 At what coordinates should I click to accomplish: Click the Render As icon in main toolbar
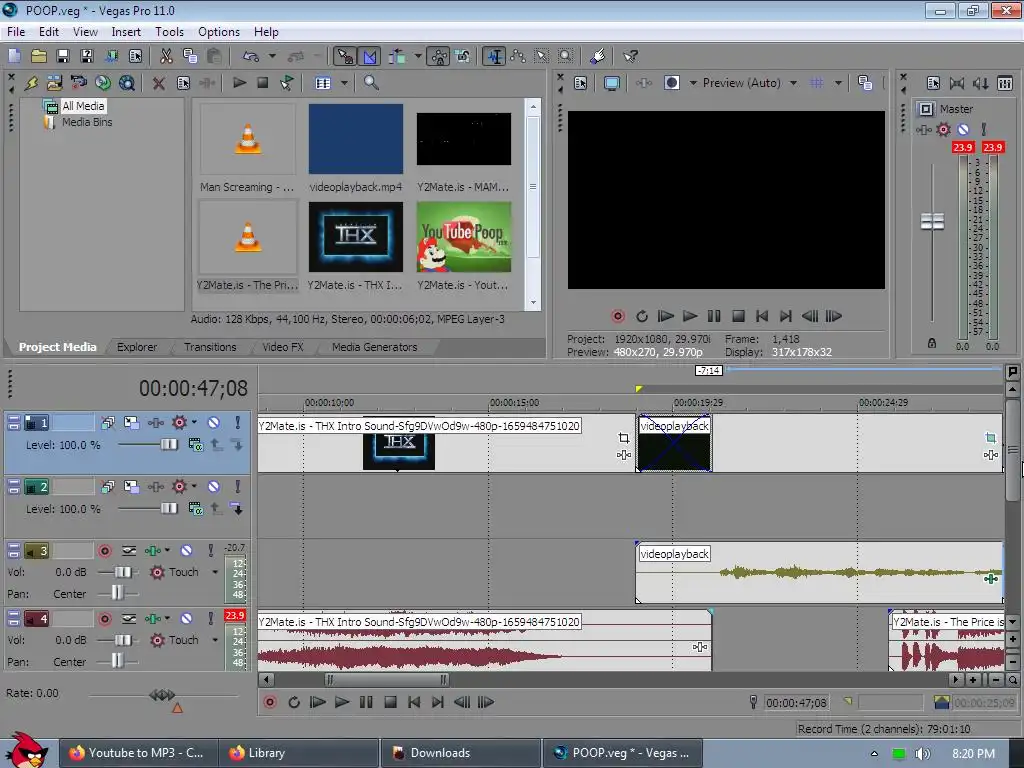112,56
